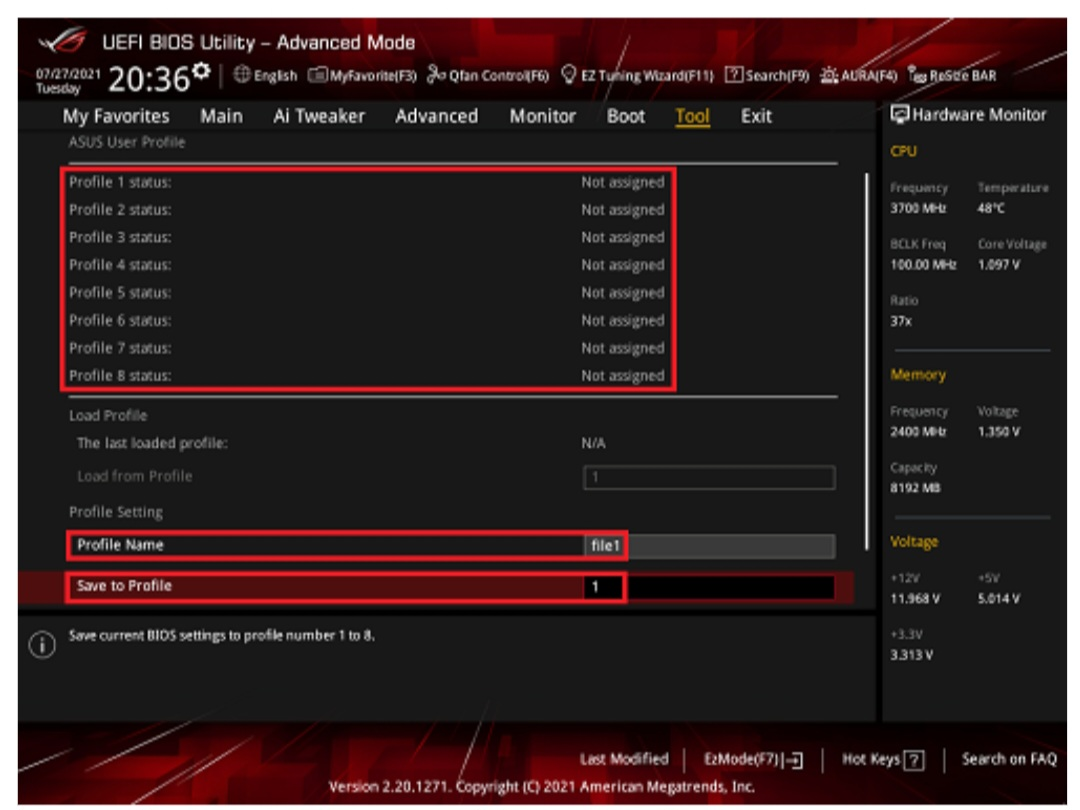Open the Monitor tab

(x=543, y=116)
